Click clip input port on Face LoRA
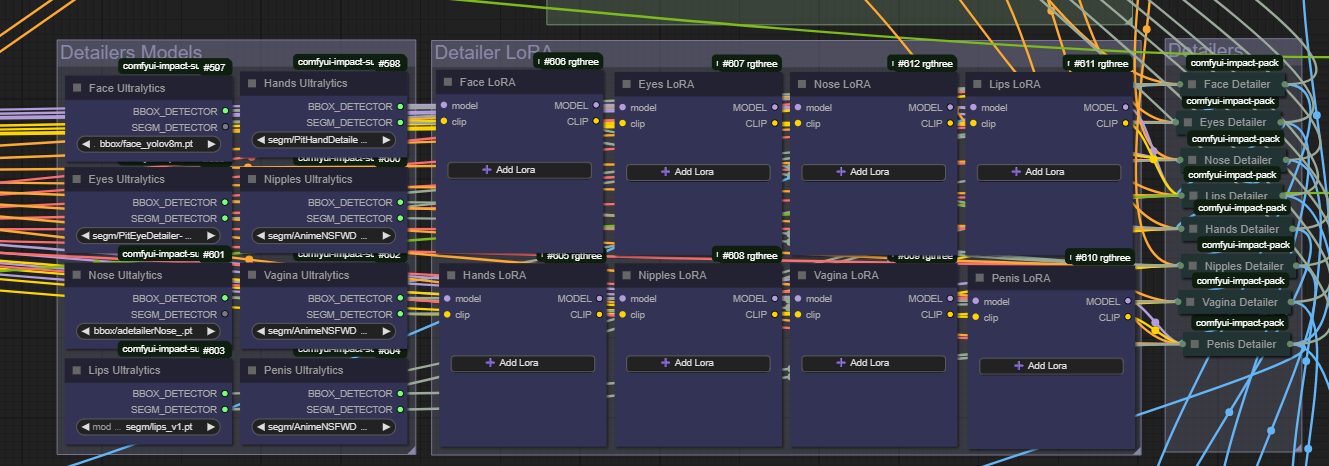Screen dimensions: 1329x466 coord(444,121)
